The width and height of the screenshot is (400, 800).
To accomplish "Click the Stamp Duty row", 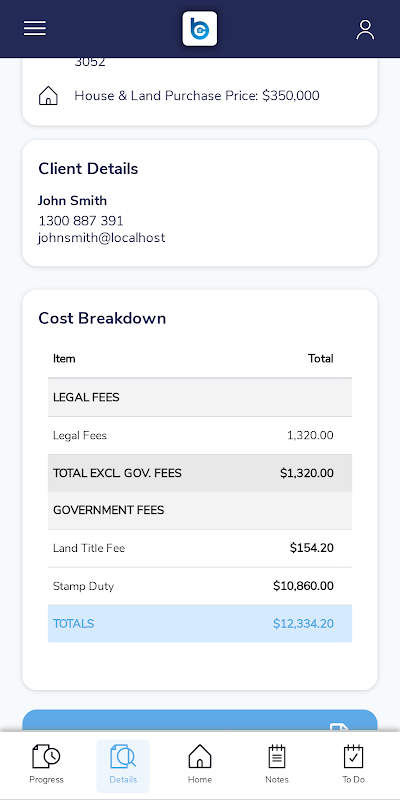I will click(x=200, y=586).
